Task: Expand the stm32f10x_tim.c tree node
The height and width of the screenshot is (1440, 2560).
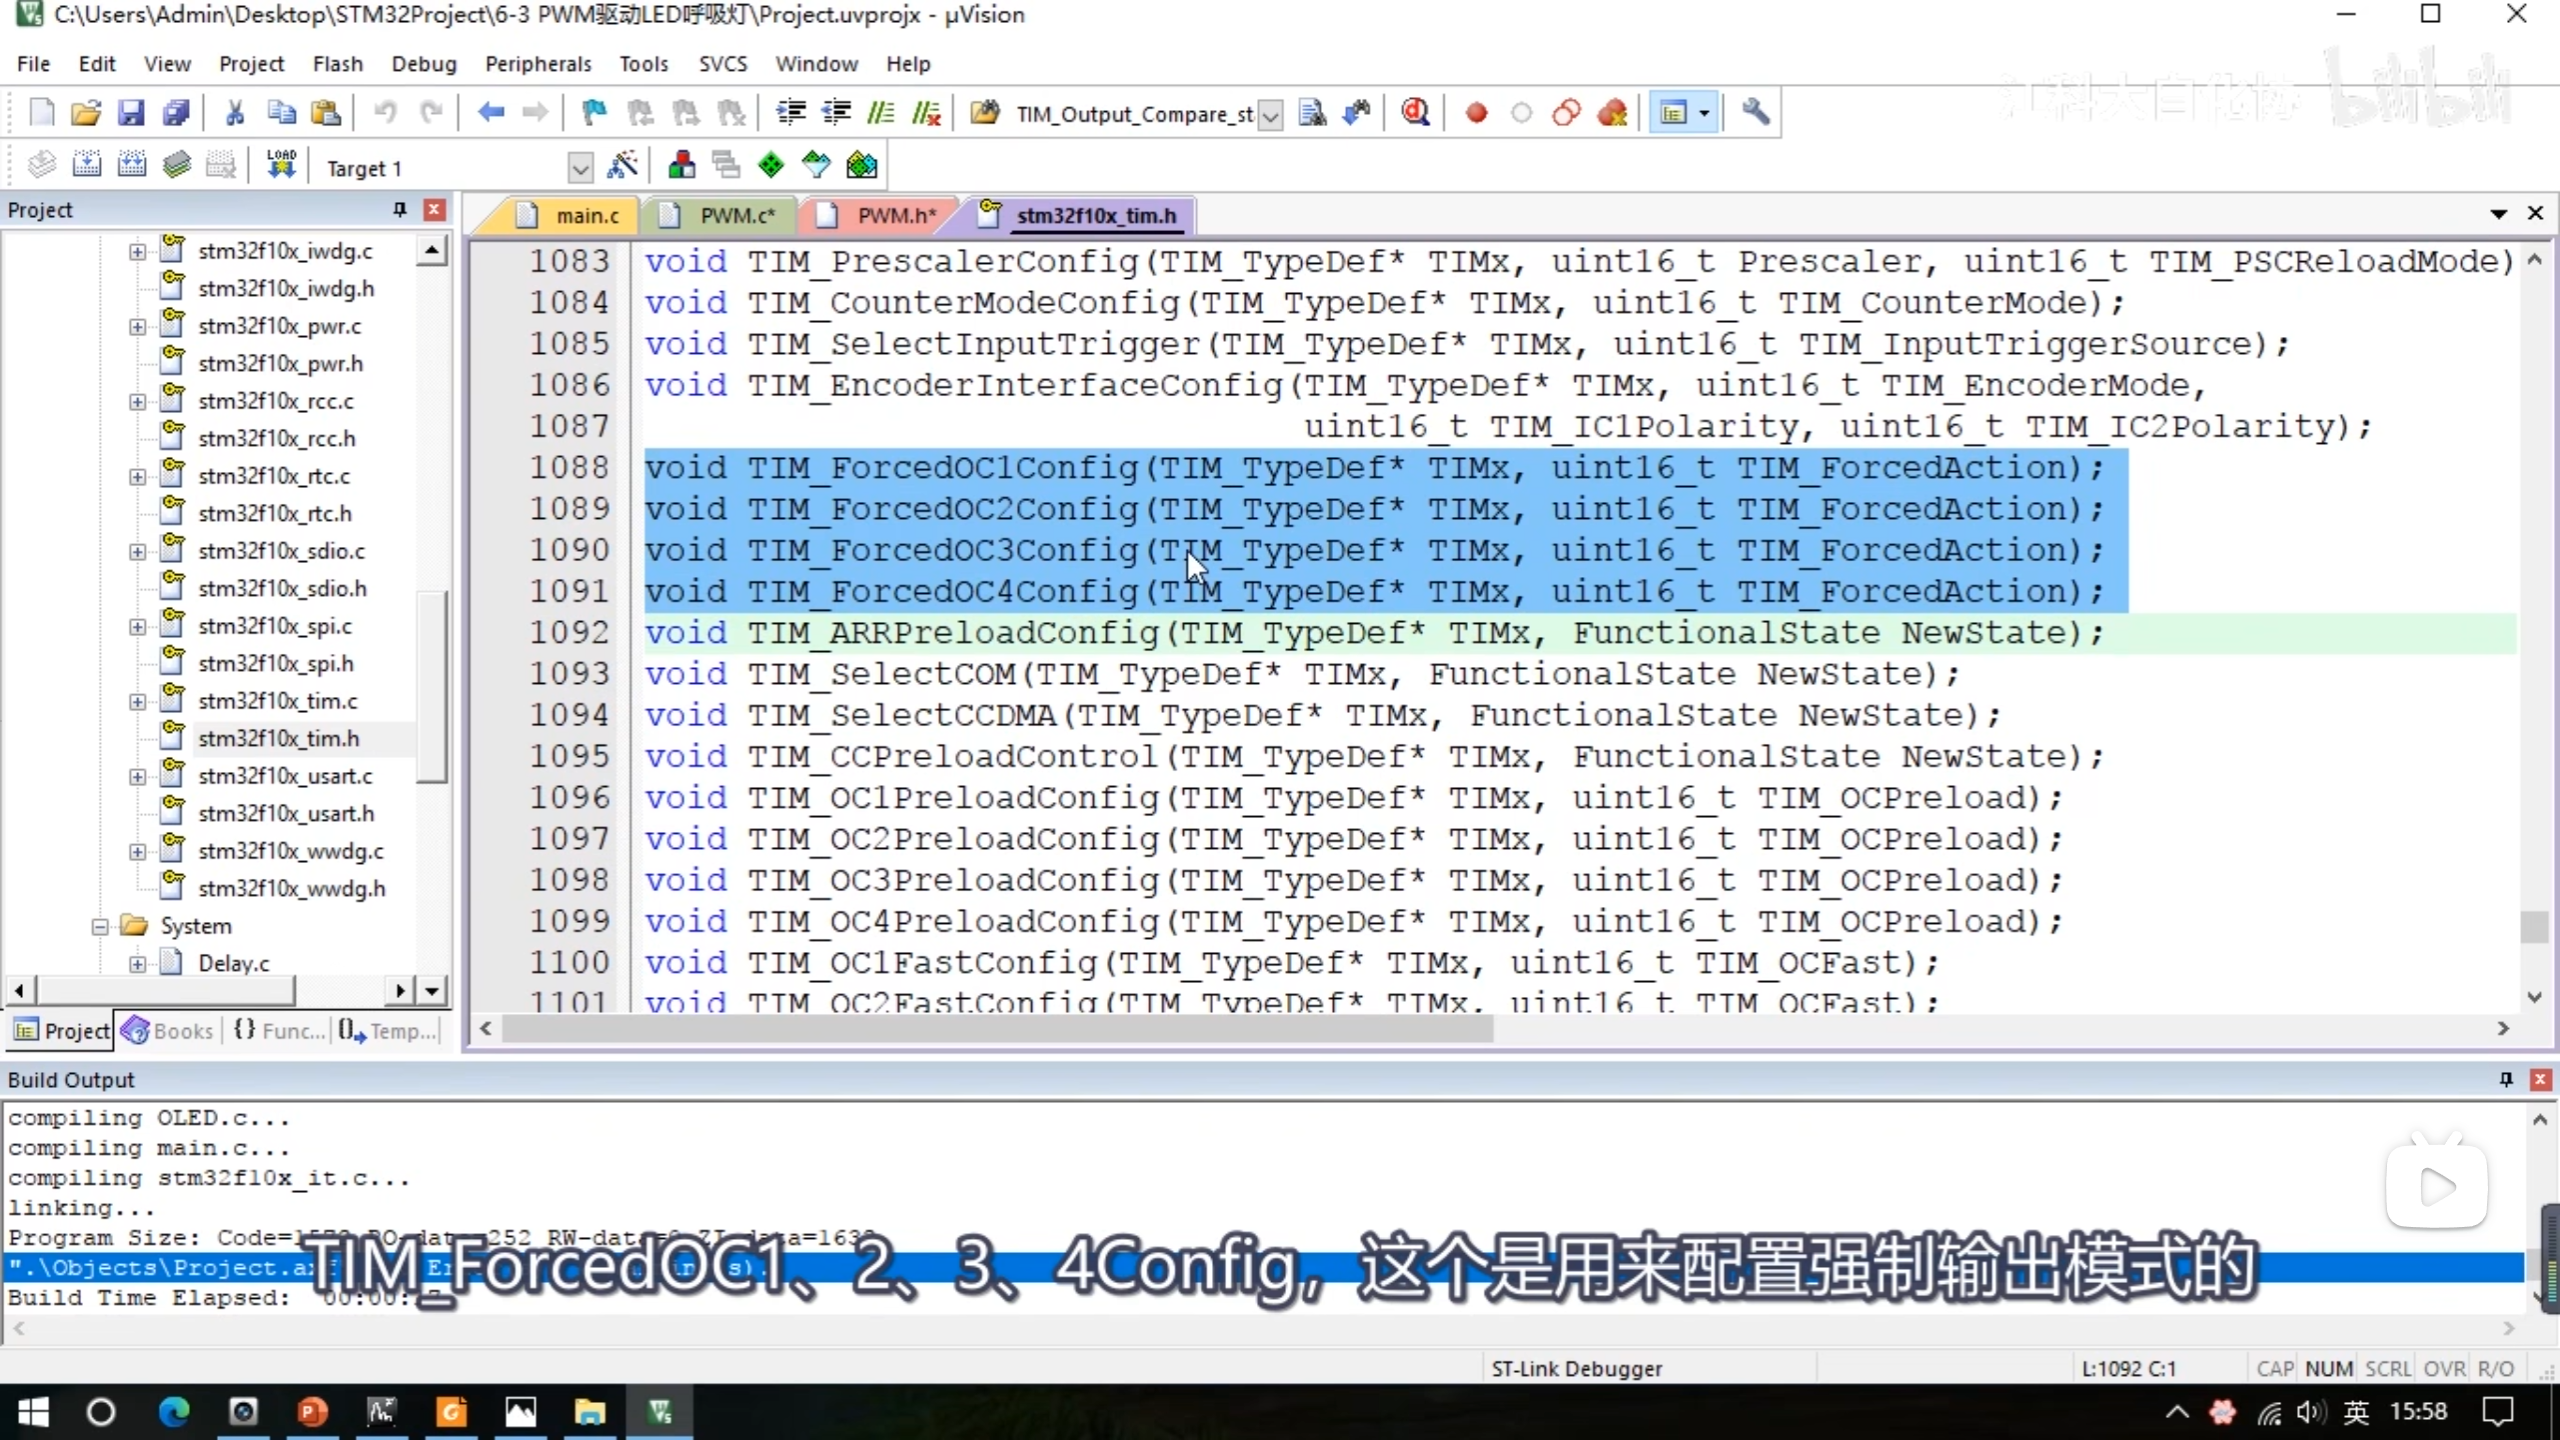Action: coord(138,701)
